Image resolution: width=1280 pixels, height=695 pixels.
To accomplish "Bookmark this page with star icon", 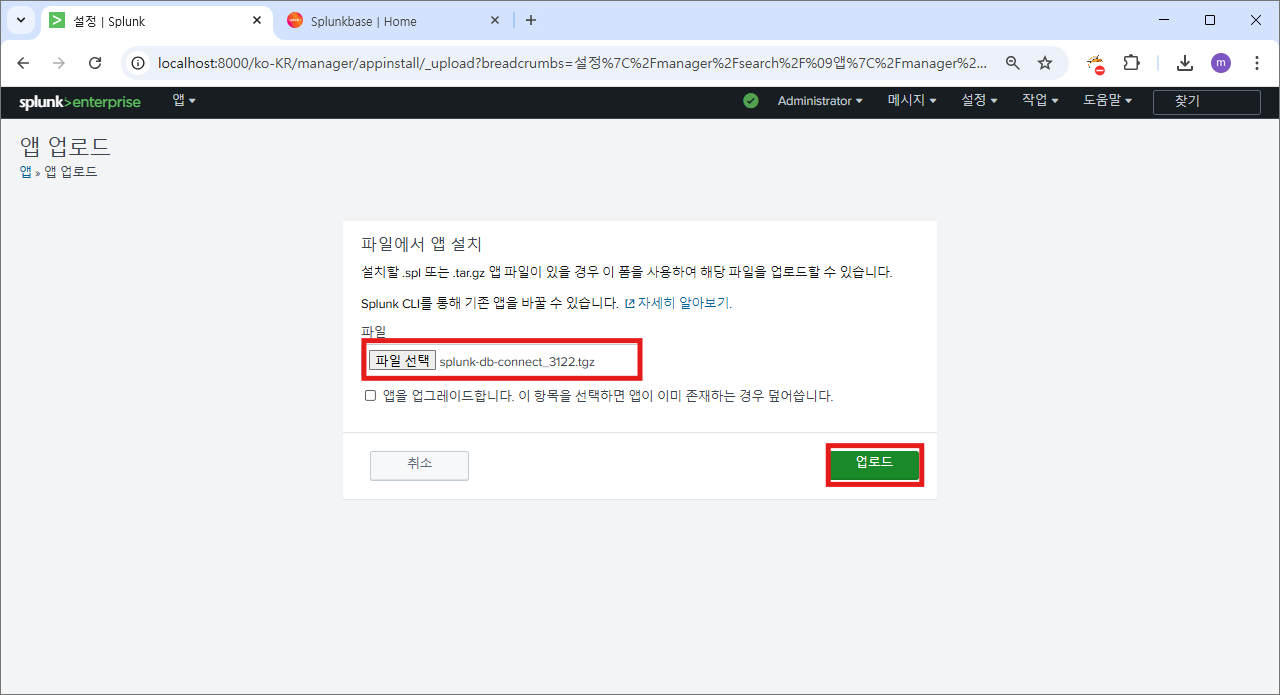I will pyautogui.click(x=1045, y=63).
